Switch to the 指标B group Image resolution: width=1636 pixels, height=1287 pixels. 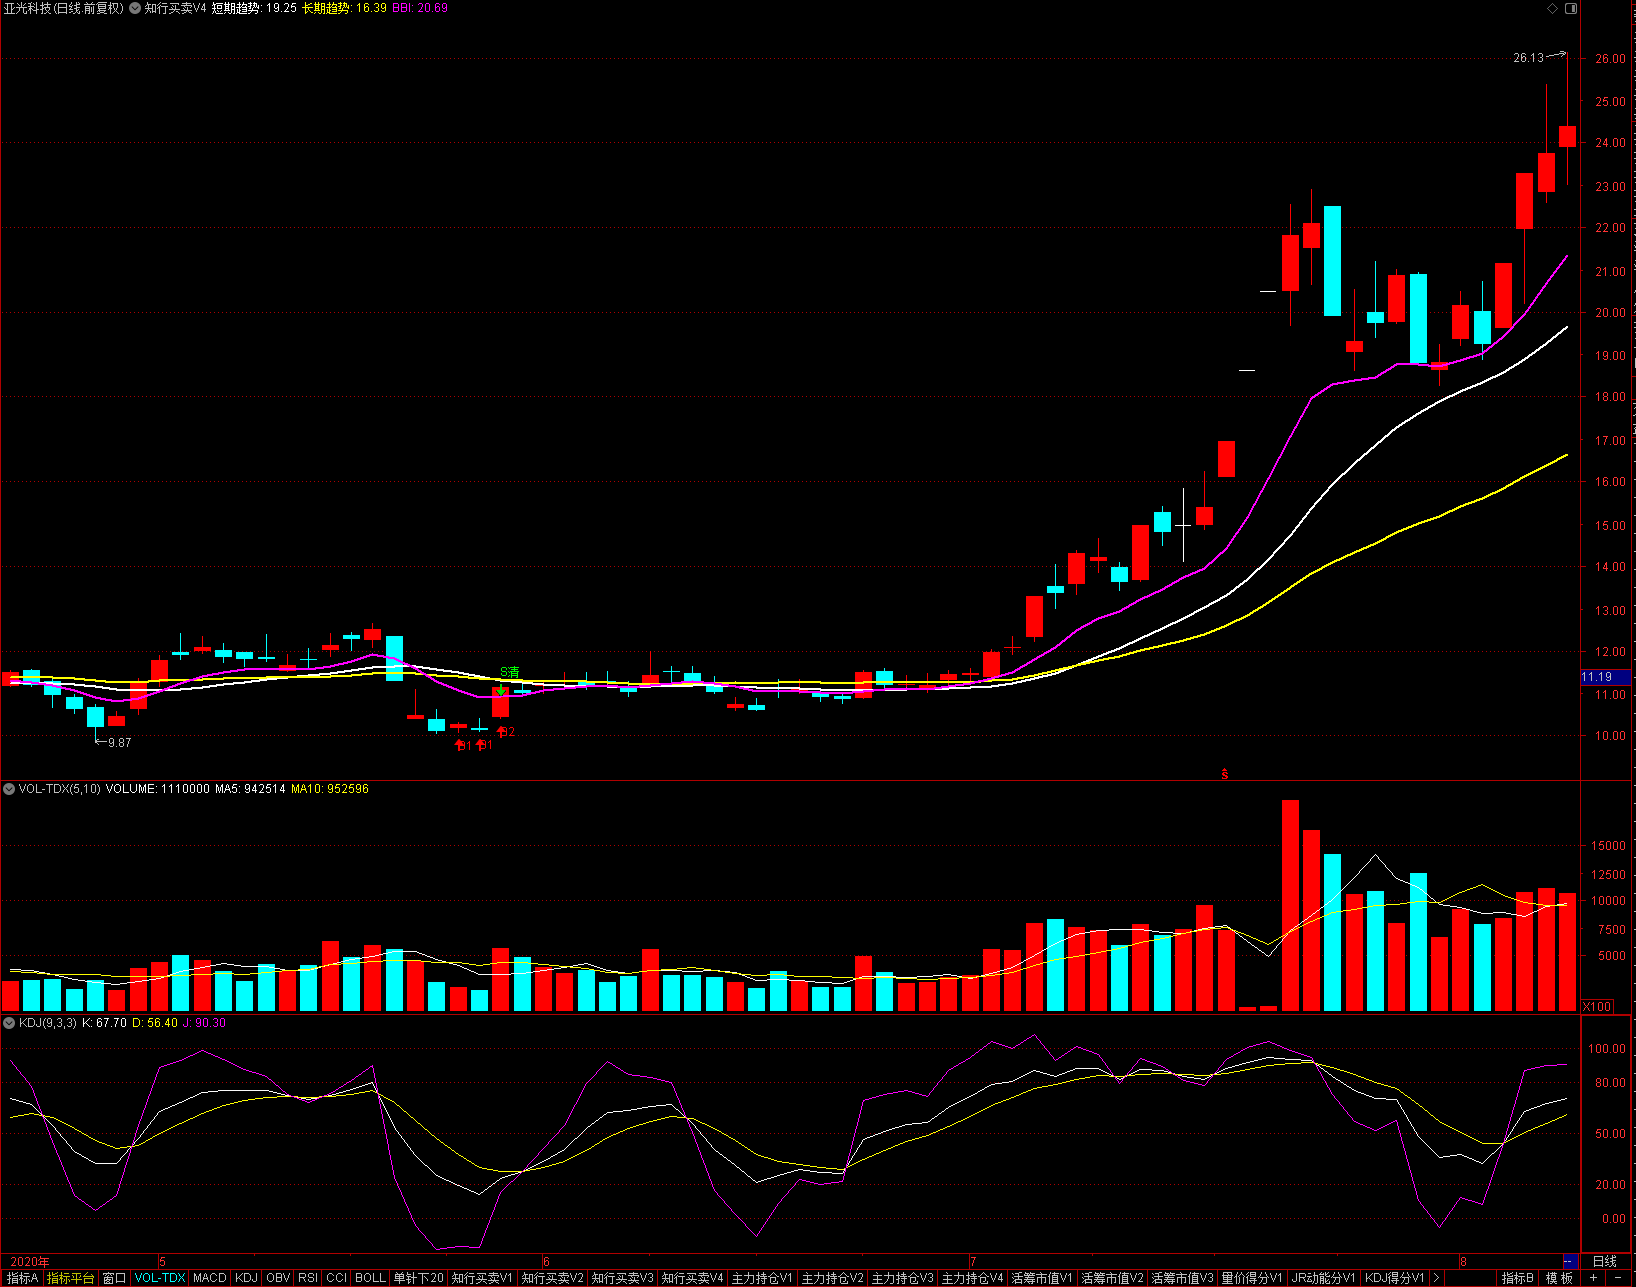point(1517,1278)
